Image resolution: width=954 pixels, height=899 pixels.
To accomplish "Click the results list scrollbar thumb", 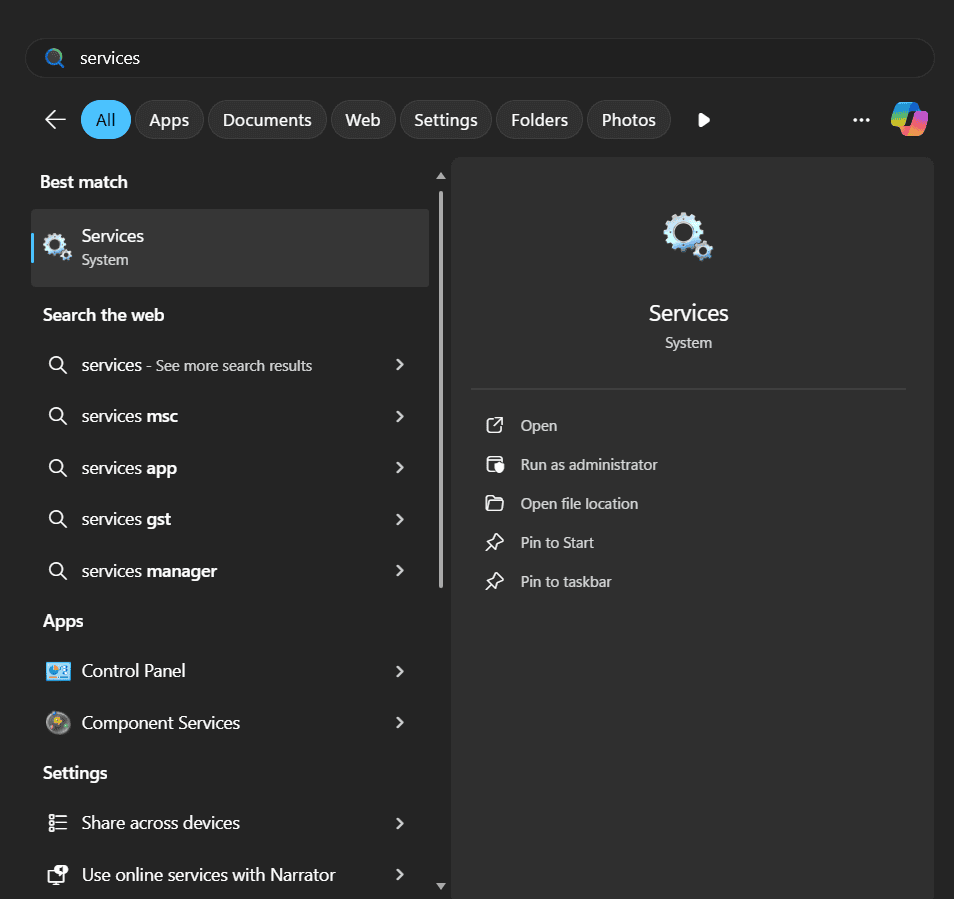I will [x=440, y=389].
